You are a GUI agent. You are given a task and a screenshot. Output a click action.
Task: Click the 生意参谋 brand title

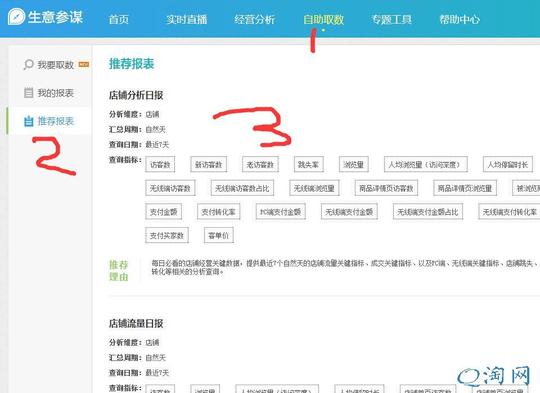55,17
